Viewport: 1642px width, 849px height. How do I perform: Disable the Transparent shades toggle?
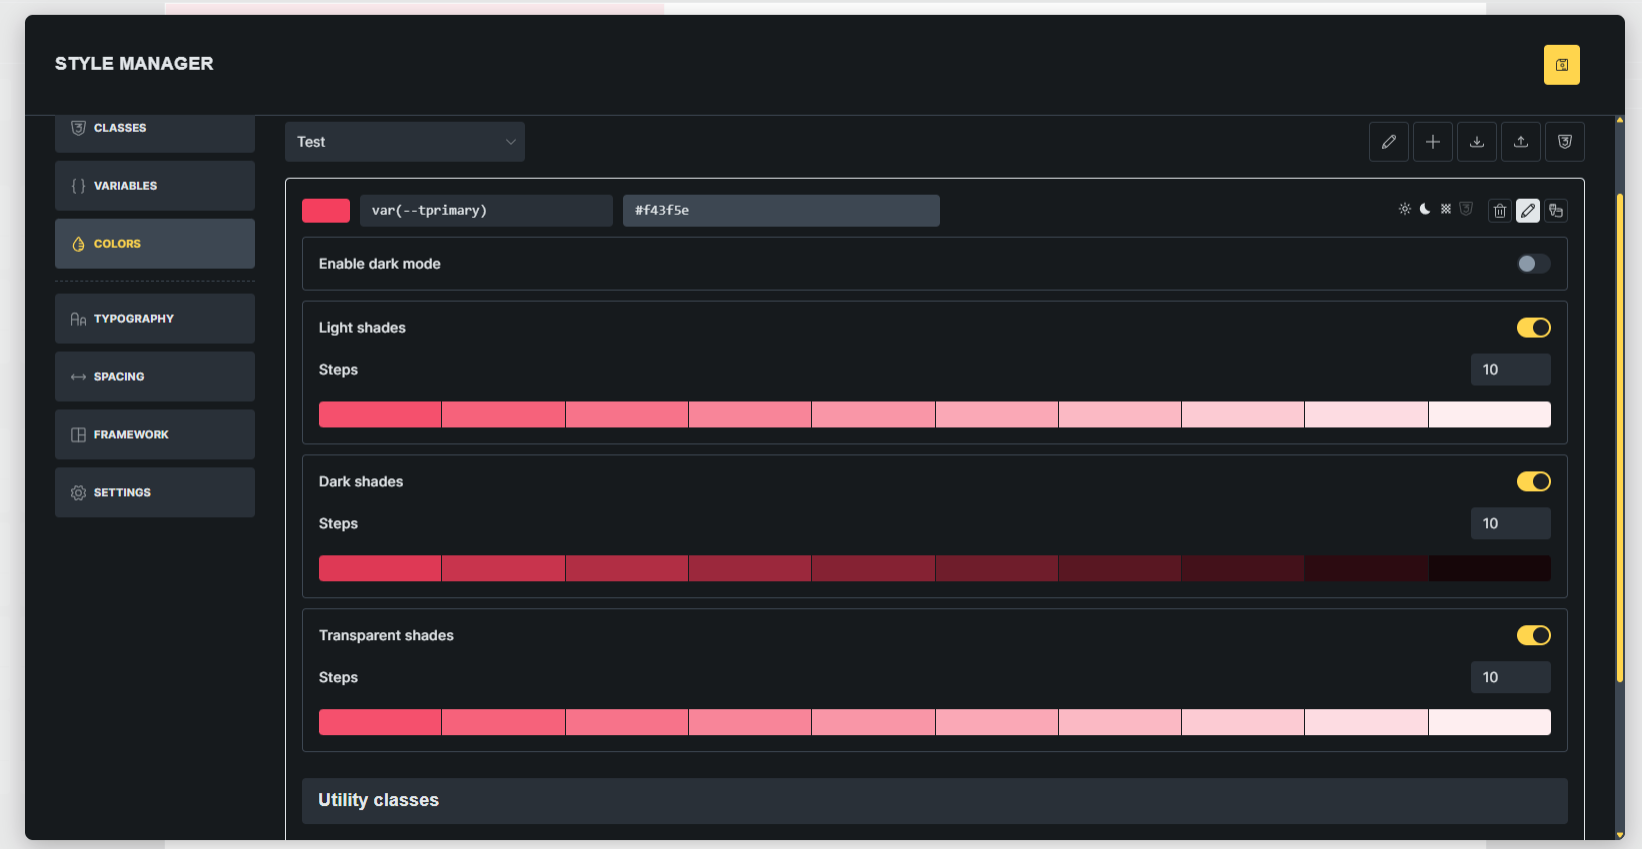point(1532,636)
